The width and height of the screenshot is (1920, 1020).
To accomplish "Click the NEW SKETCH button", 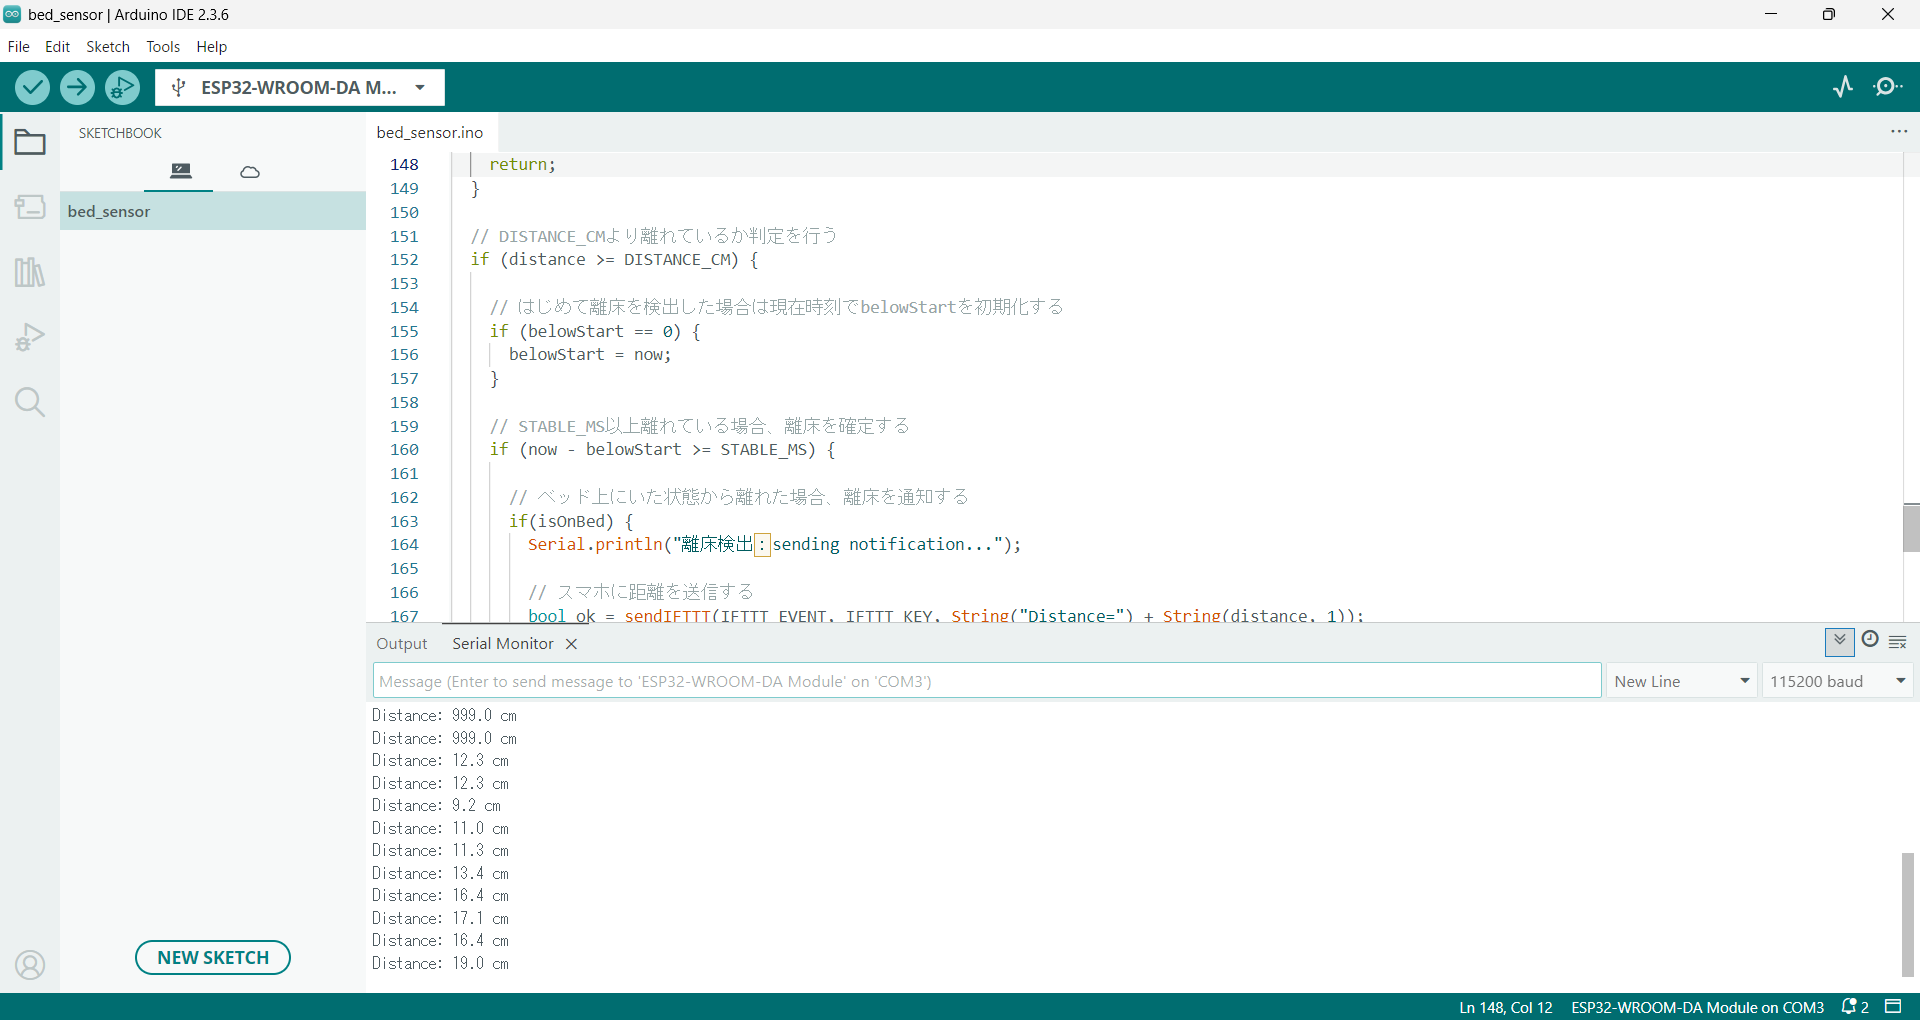I will (213, 958).
